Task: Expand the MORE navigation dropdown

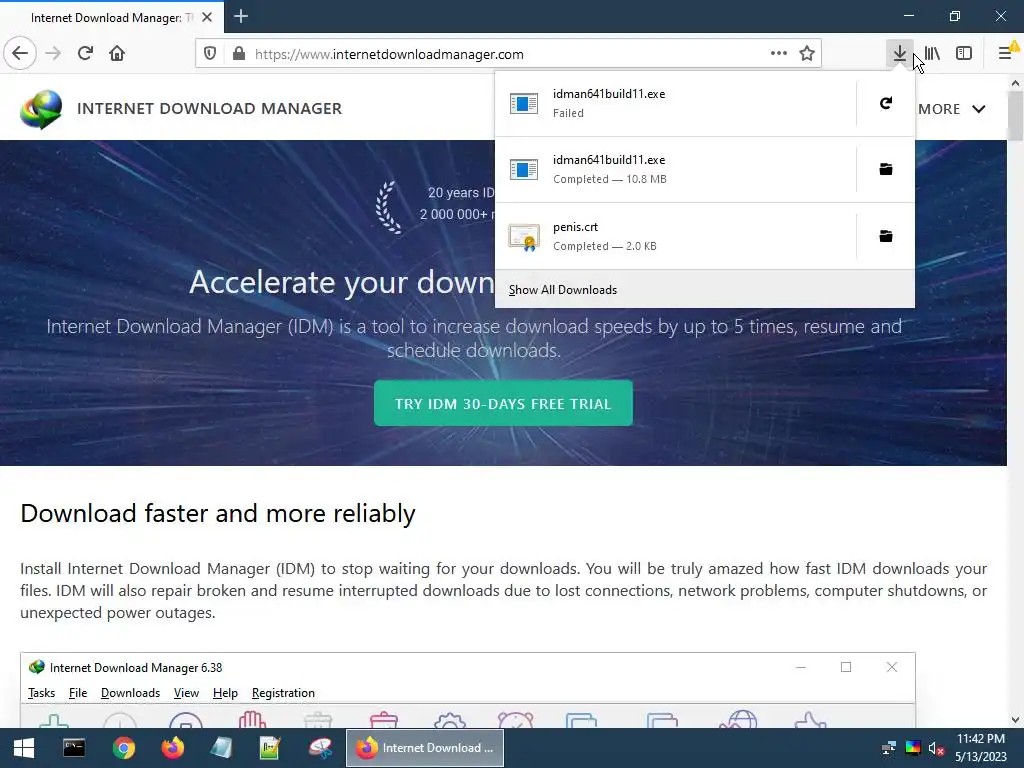Action: pyautogui.click(x=952, y=109)
